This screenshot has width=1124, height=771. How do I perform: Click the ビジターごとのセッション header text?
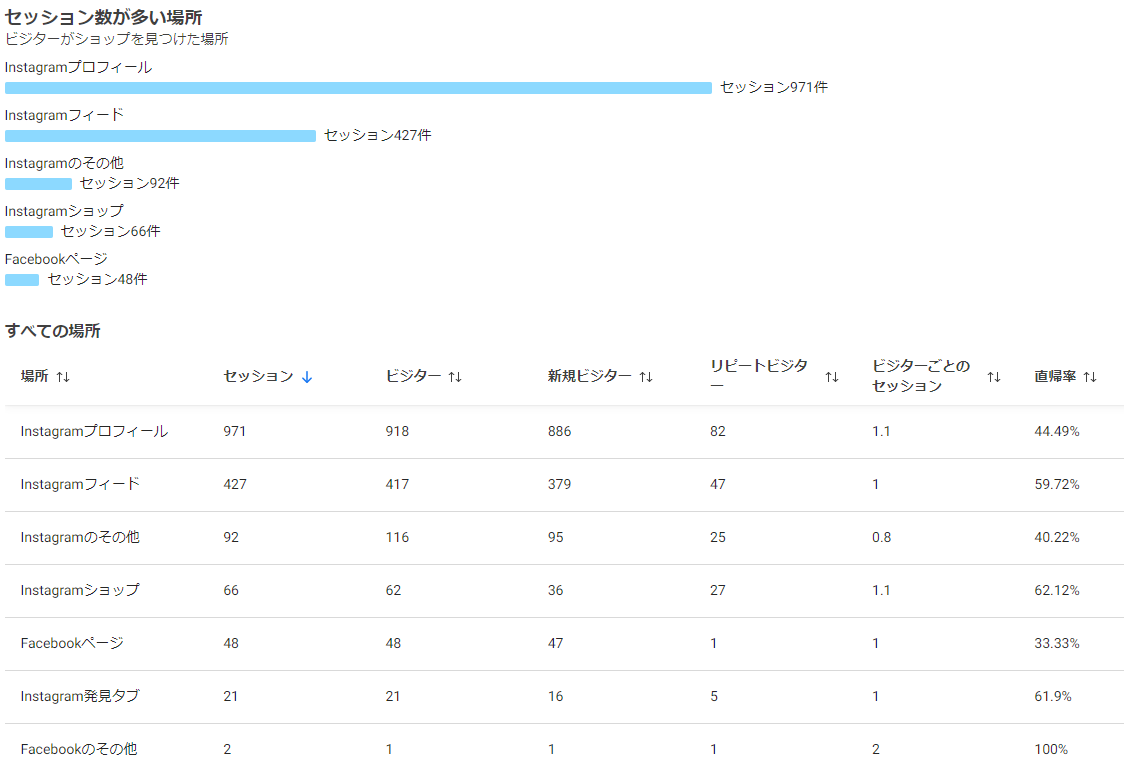pyautogui.click(x=921, y=376)
